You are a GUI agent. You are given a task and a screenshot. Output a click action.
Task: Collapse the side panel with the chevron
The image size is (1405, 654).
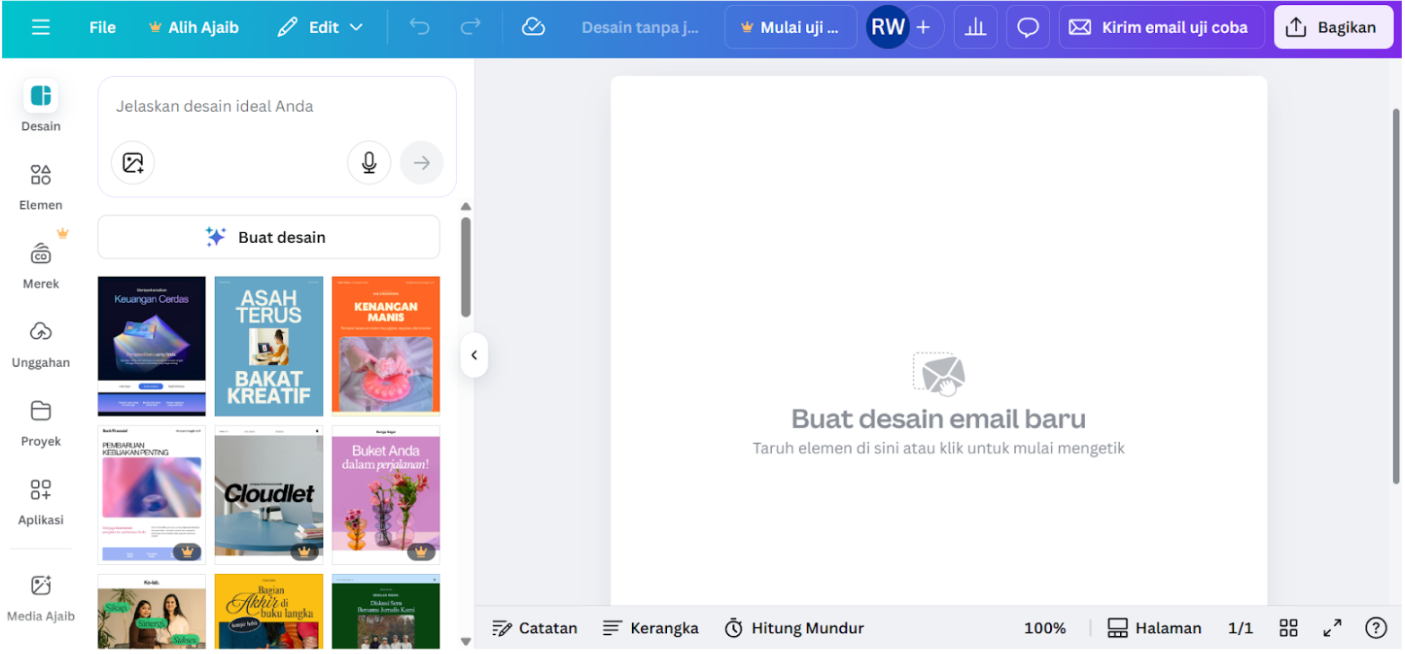click(x=474, y=355)
